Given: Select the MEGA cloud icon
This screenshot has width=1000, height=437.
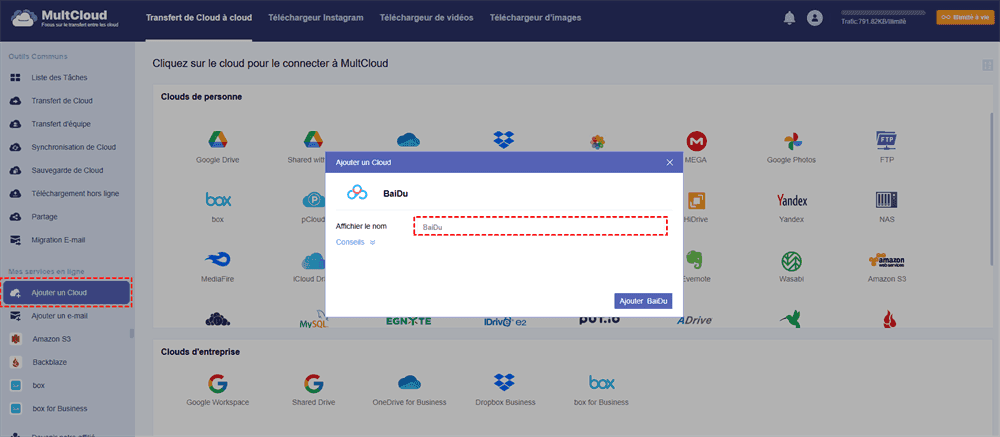Looking at the screenshot, I should point(697,140).
